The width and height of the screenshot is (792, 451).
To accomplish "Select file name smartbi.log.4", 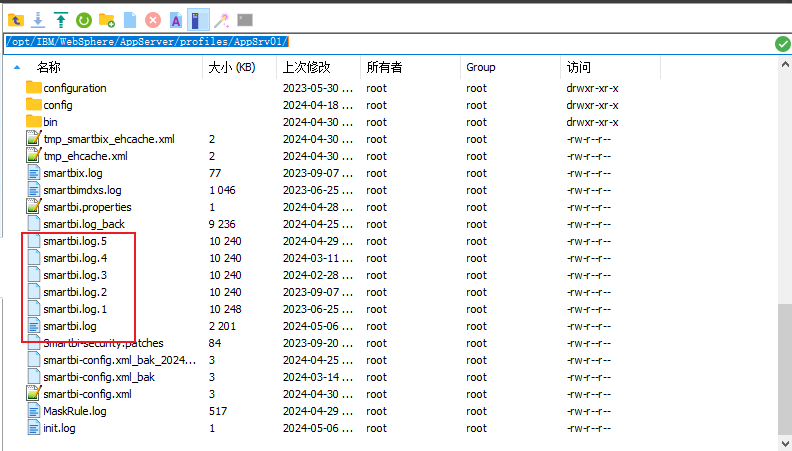I will 75,258.
